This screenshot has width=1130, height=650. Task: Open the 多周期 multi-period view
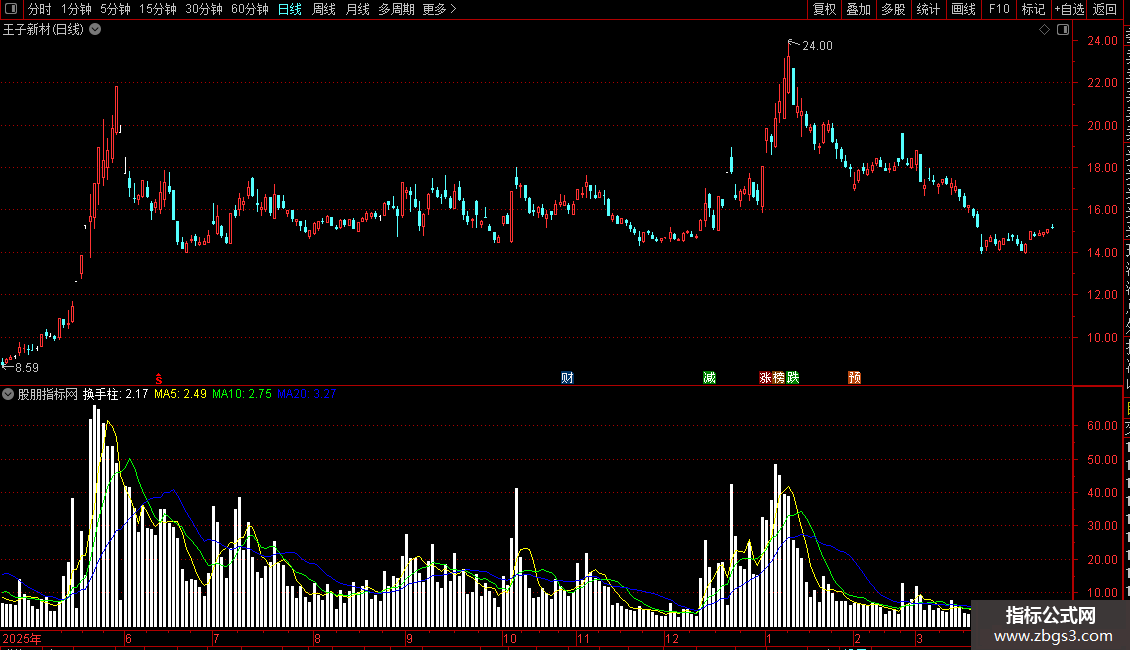pyautogui.click(x=396, y=9)
